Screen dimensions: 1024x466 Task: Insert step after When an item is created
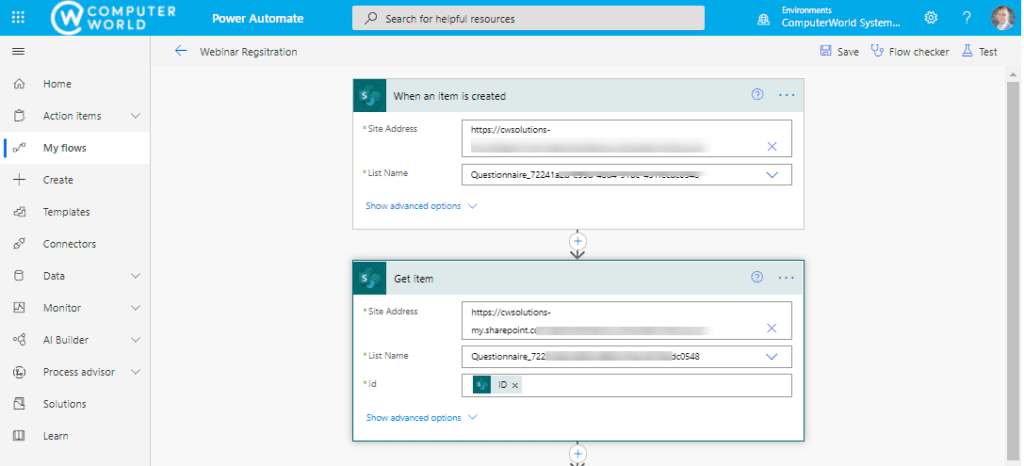(577, 240)
